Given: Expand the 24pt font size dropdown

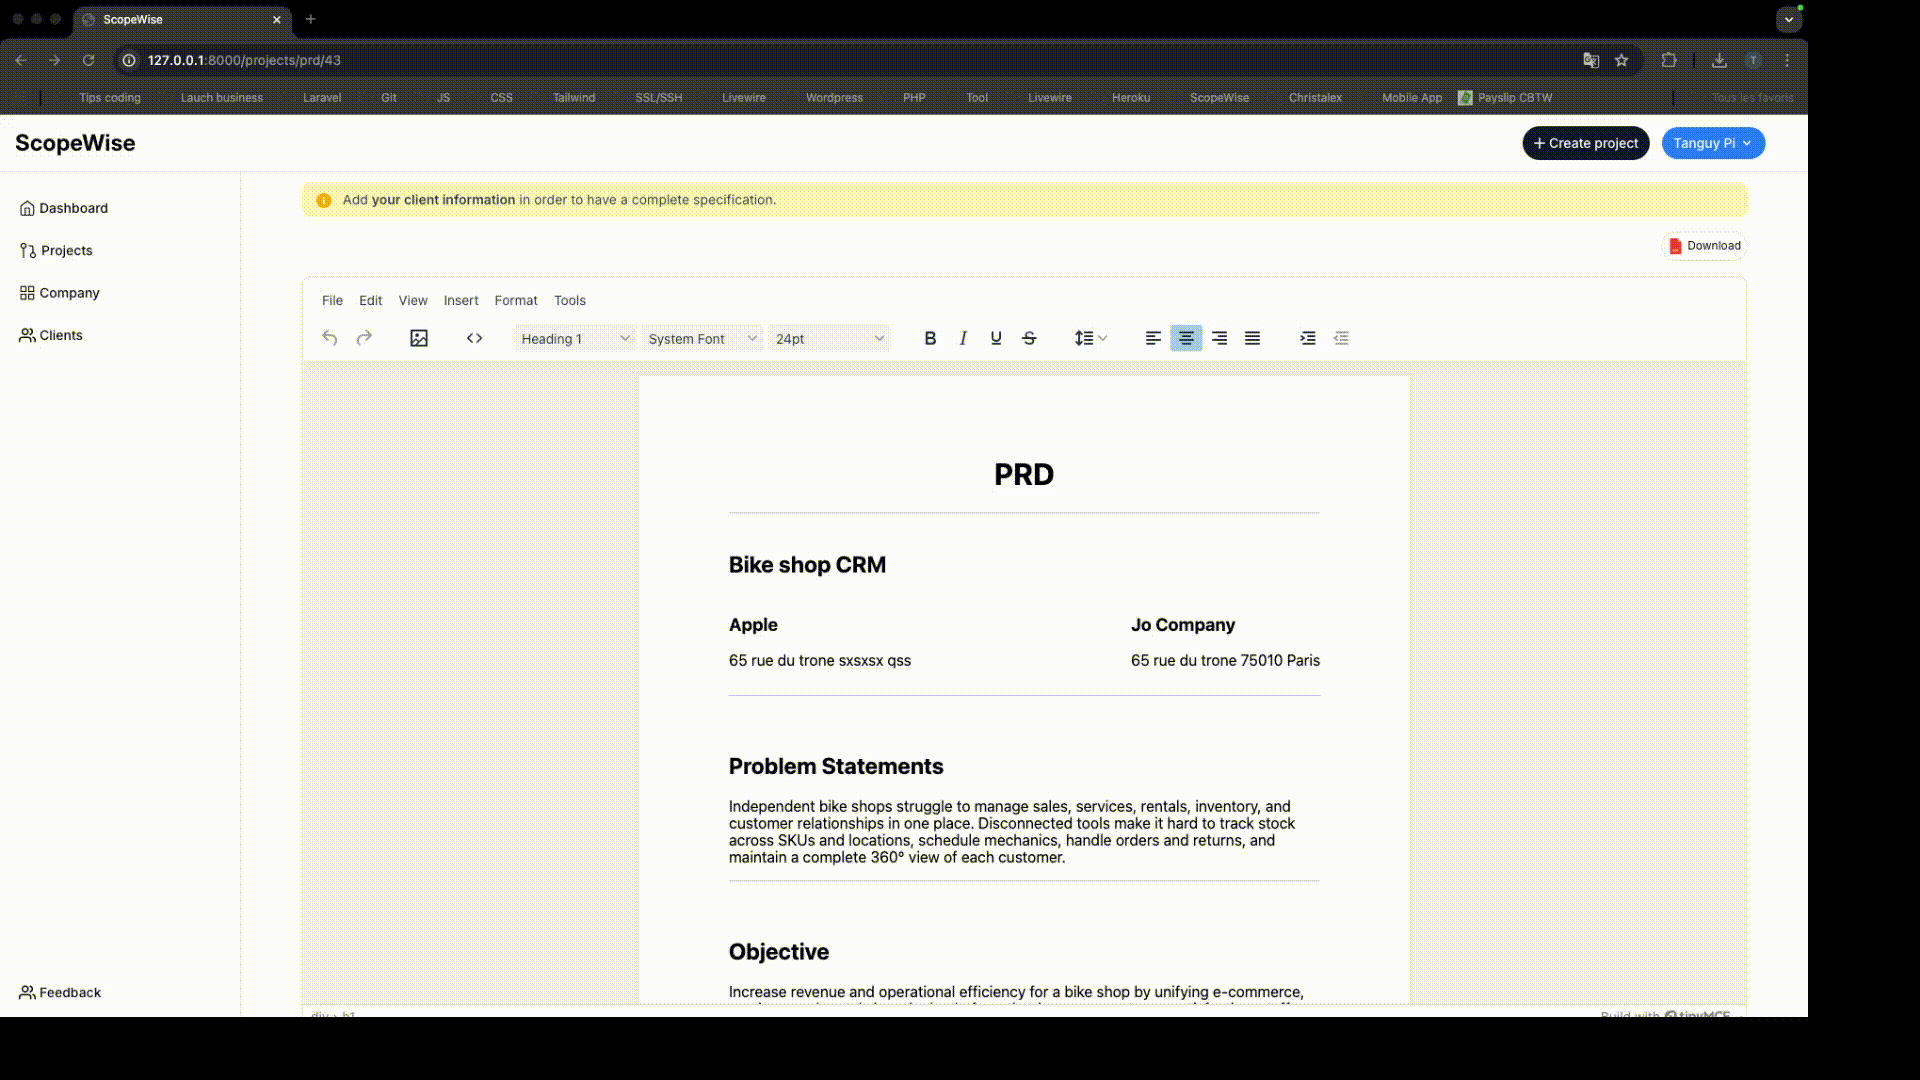Looking at the screenshot, I should coord(829,339).
